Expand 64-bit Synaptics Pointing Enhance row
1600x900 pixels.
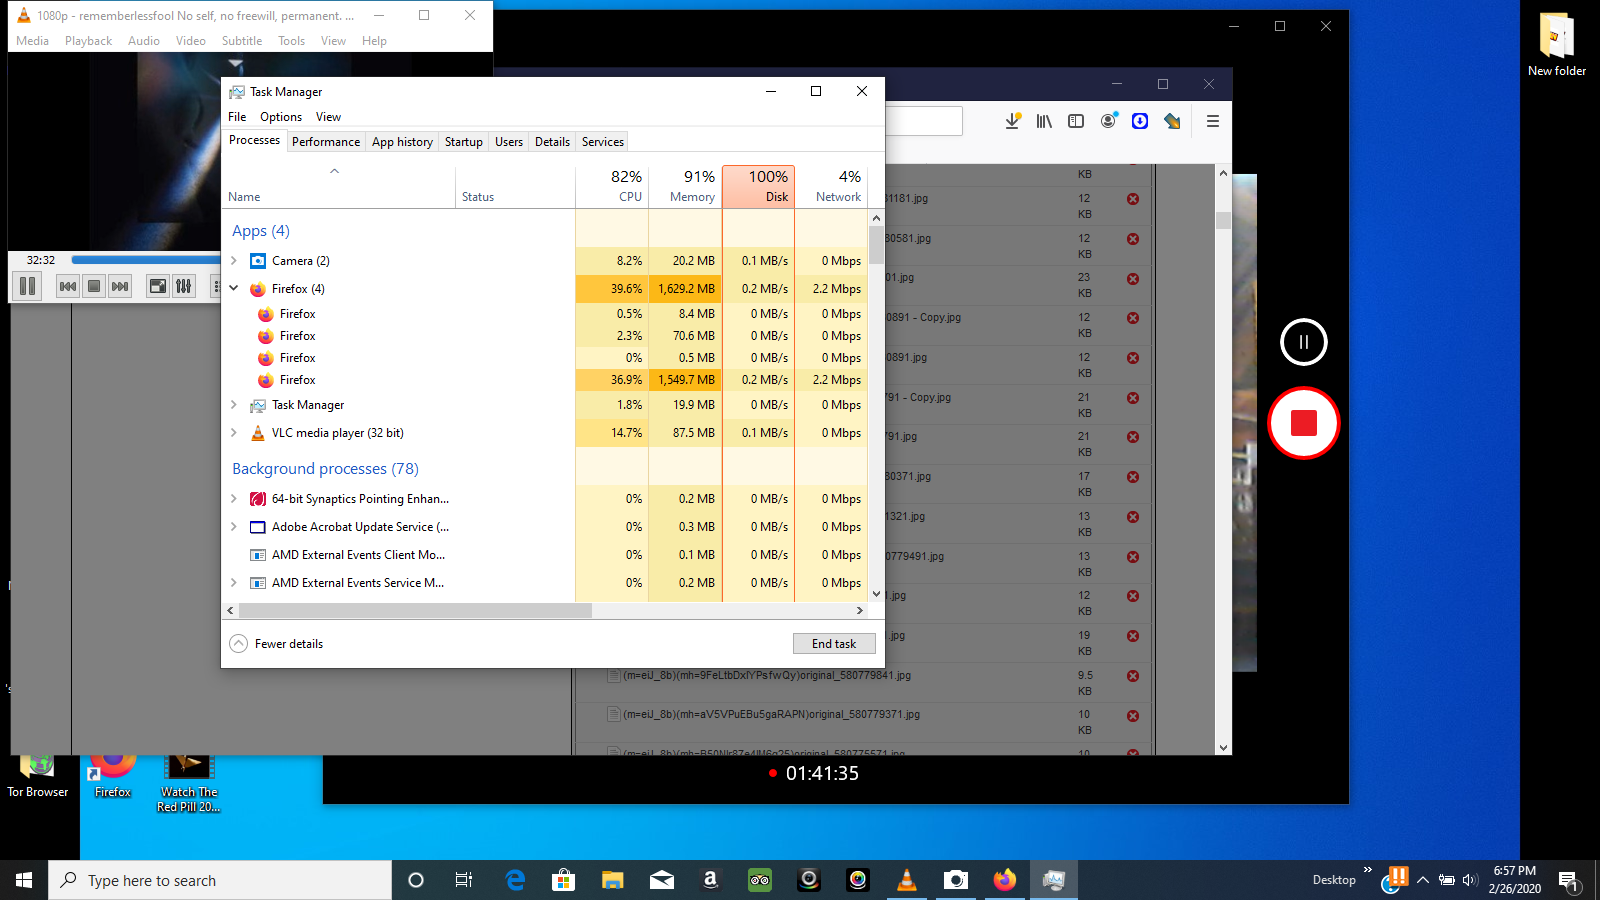coord(234,499)
